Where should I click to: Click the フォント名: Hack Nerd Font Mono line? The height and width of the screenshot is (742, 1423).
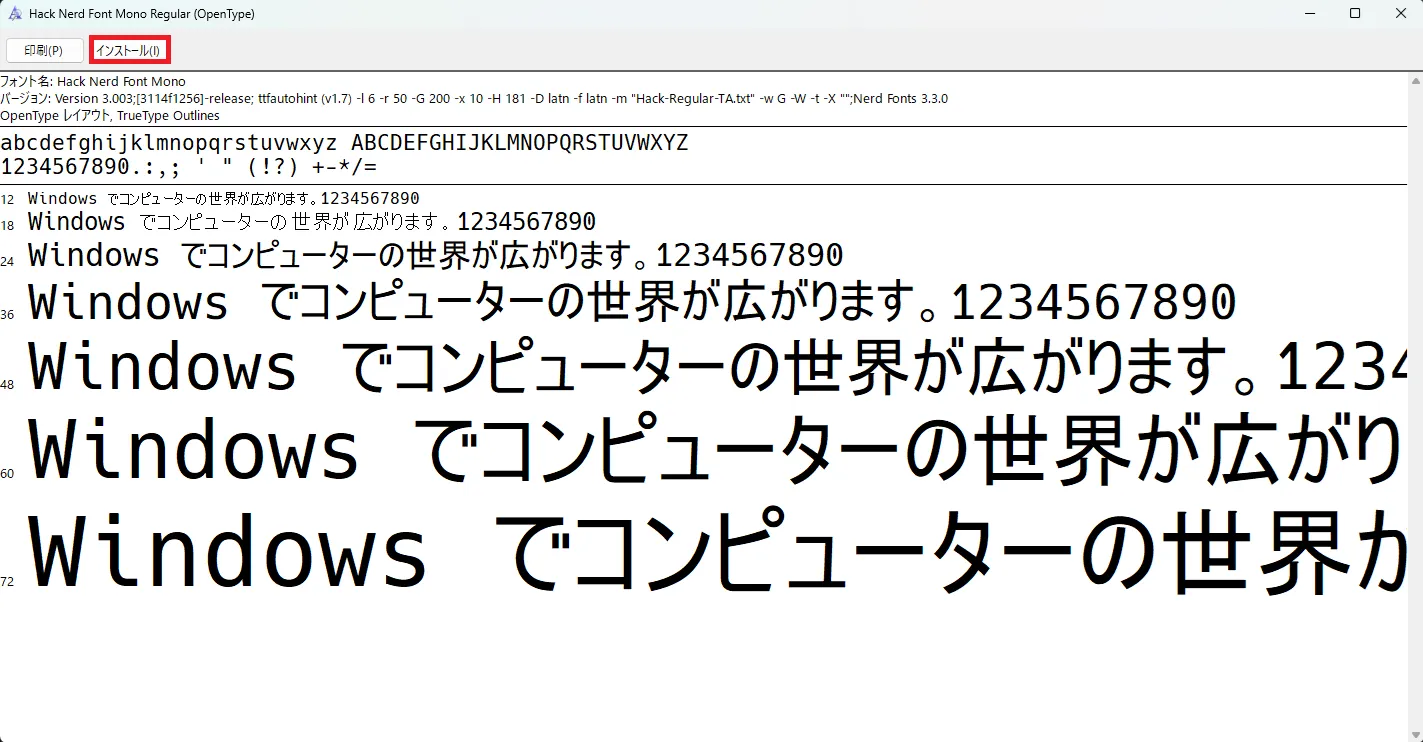pyautogui.click(x=93, y=81)
